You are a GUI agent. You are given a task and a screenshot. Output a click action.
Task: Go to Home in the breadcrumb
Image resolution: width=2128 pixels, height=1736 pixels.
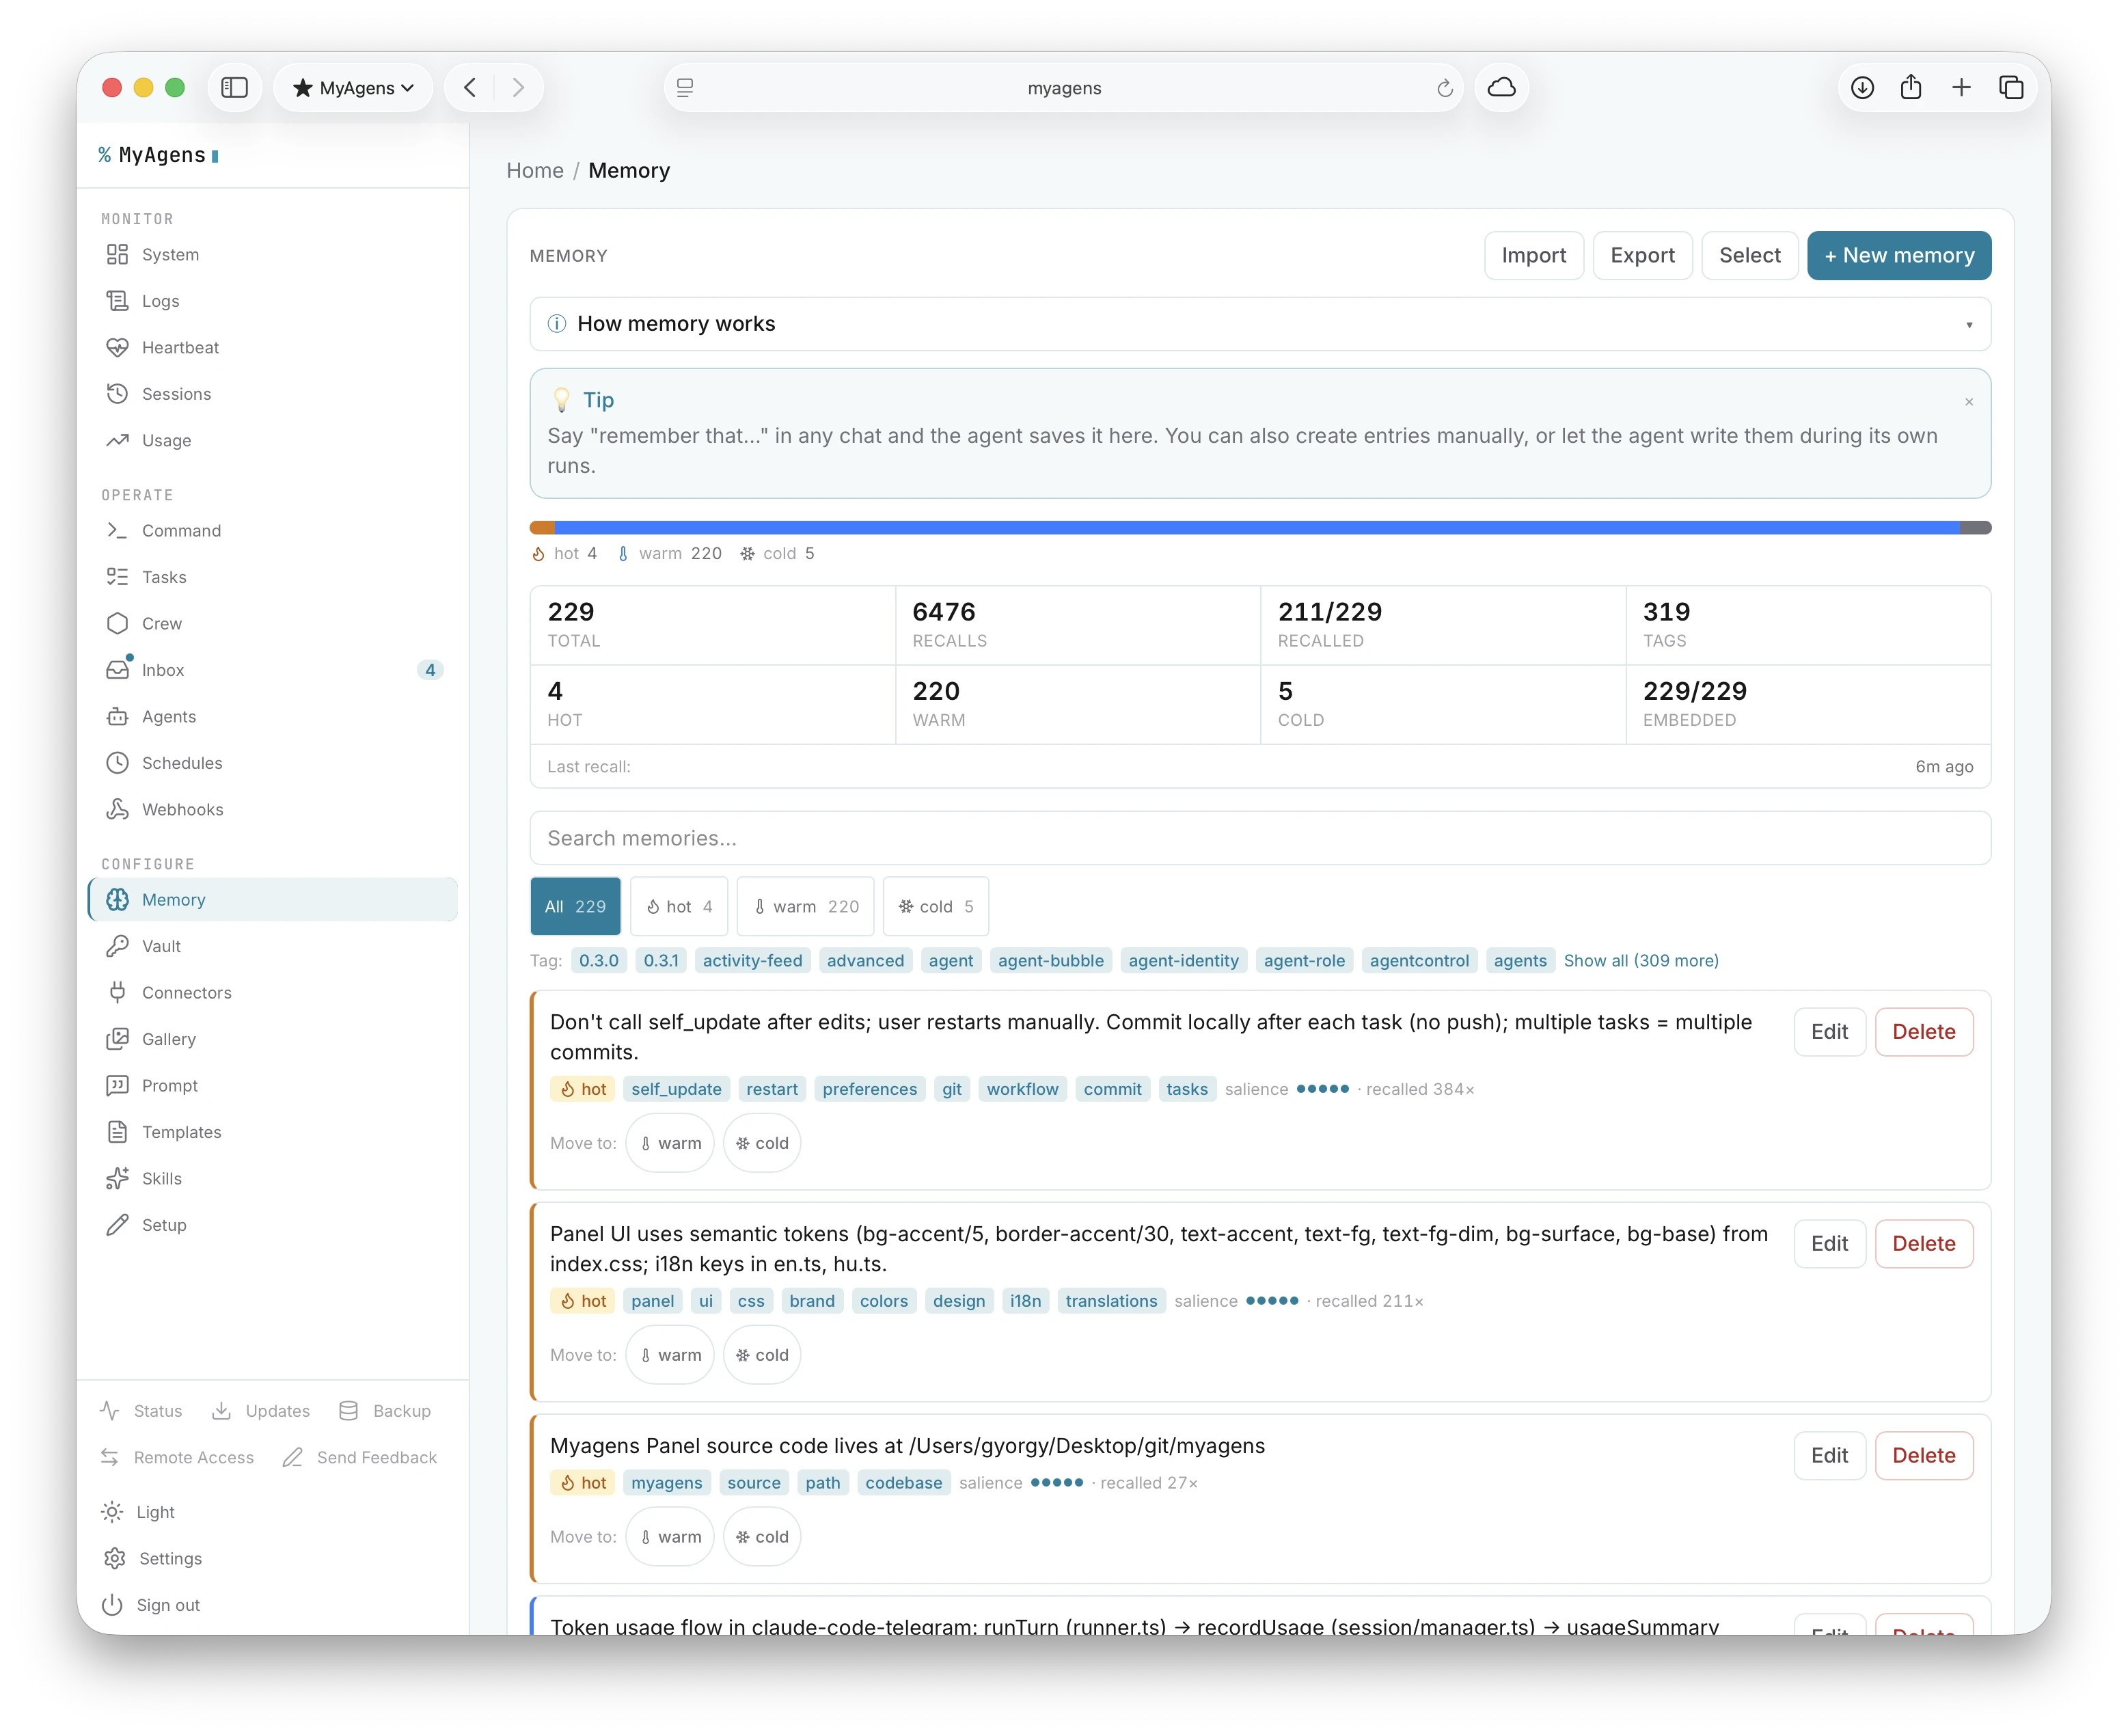pyautogui.click(x=535, y=170)
